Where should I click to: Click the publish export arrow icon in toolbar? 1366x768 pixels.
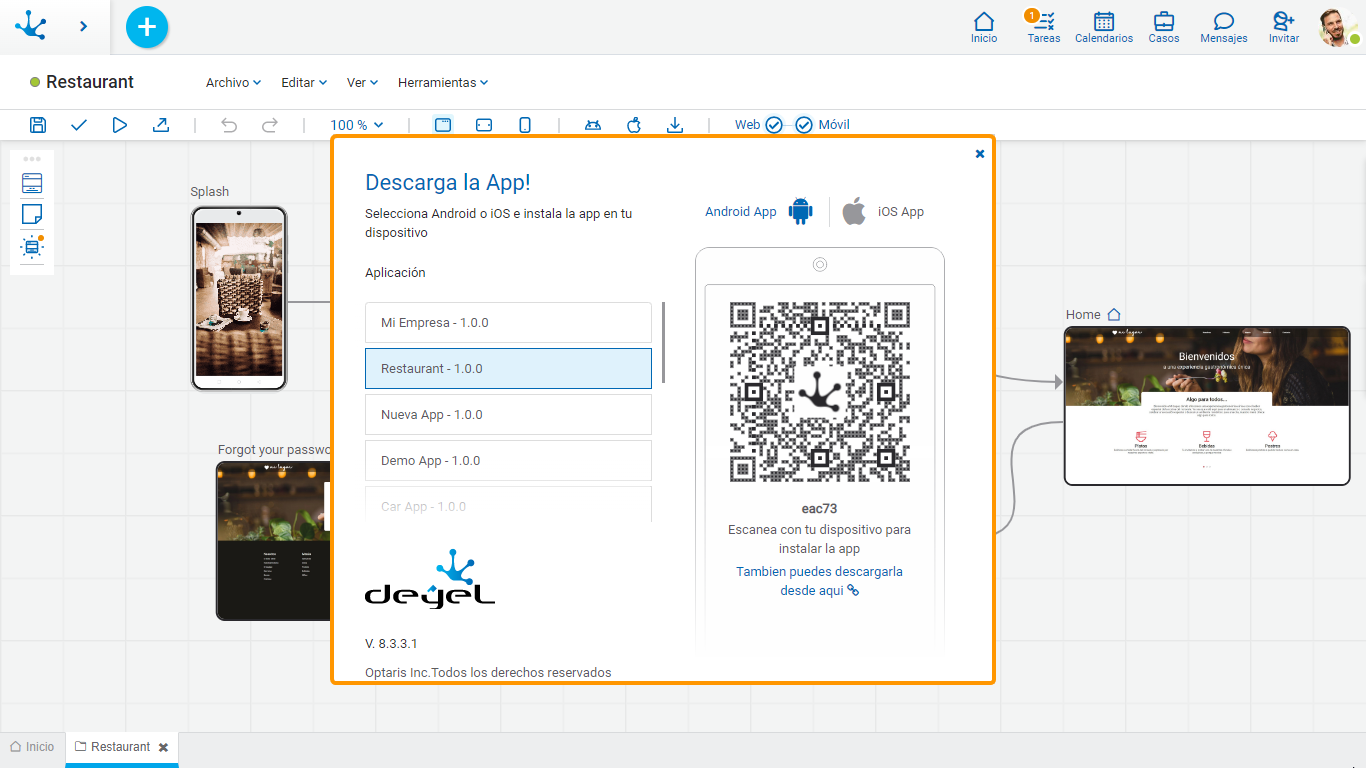coord(160,125)
